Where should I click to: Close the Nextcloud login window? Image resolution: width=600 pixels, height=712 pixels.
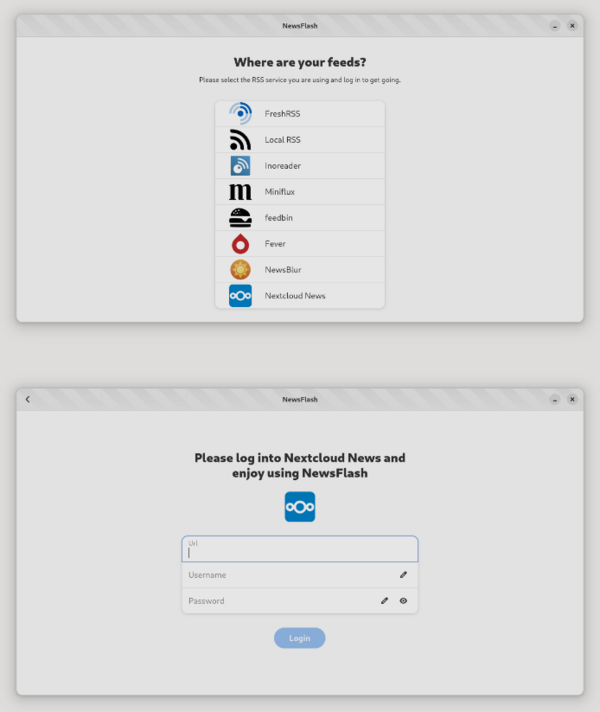point(572,399)
